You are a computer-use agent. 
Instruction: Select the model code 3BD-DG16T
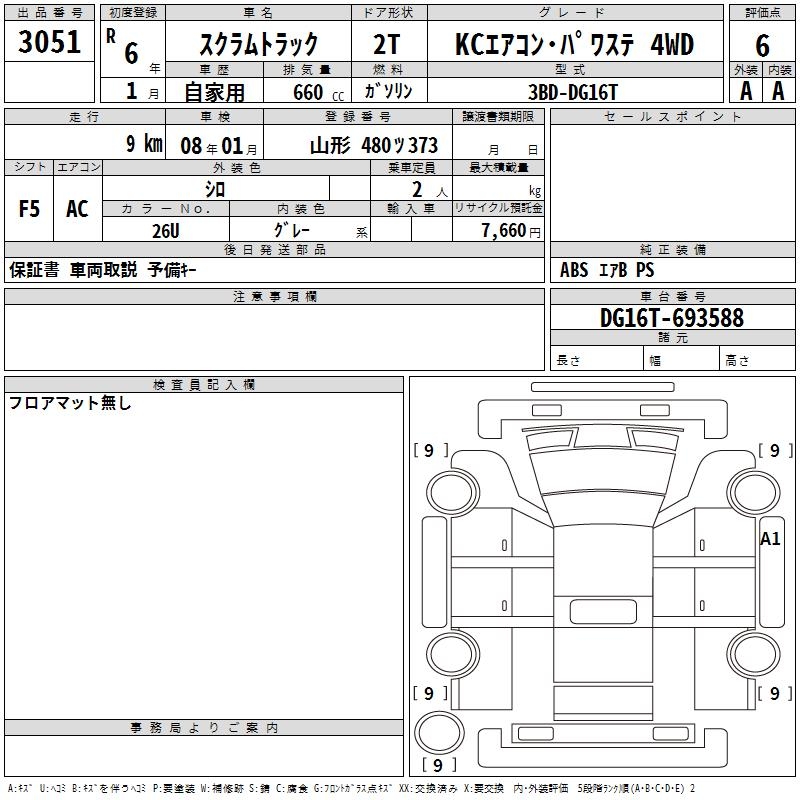[573, 92]
